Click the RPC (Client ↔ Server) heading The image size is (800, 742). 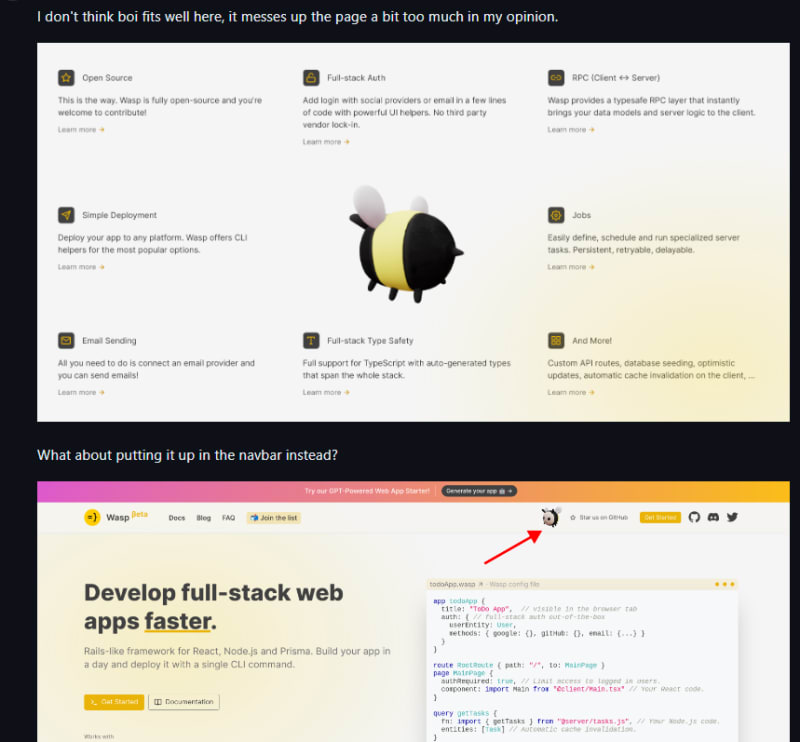pos(616,78)
